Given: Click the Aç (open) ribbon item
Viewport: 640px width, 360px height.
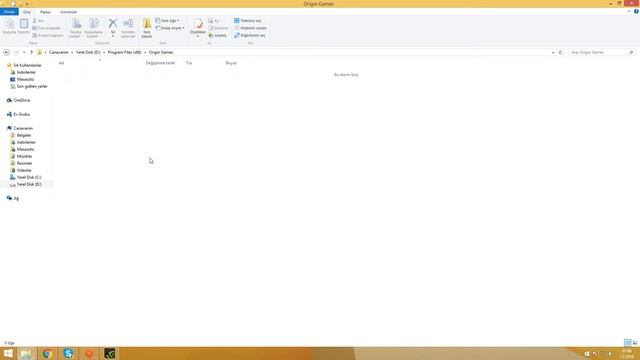Looking at the screenshot, I should point(214,20).
